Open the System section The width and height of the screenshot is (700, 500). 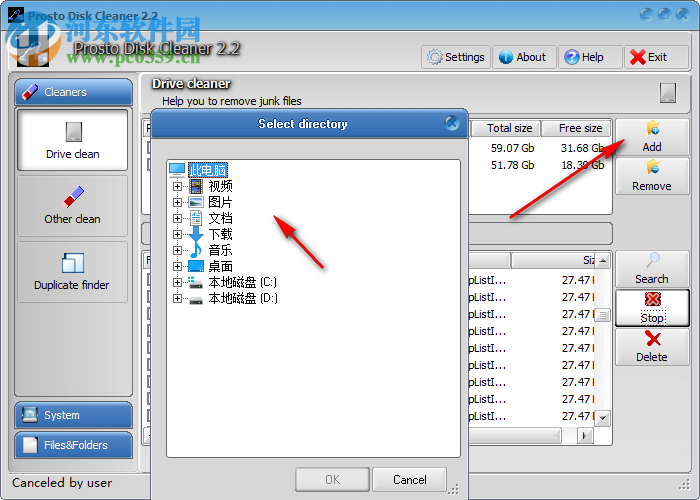tap(74, 415)
